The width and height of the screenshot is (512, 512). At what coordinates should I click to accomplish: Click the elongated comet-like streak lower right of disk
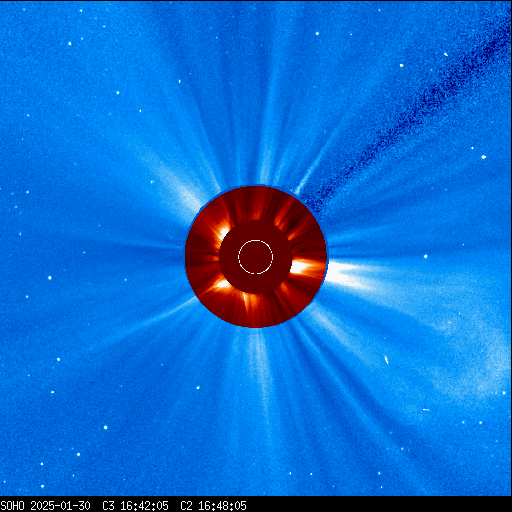[x=386, y=360]
